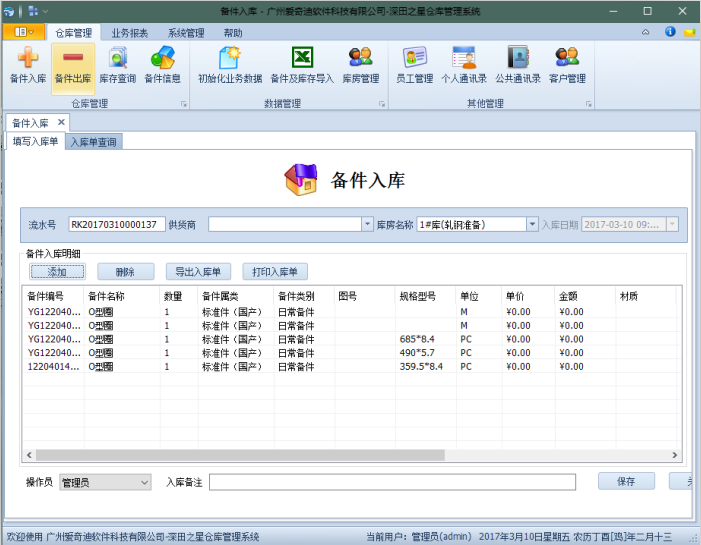Screen dimensions: 701x545
Task: Click the 导出入库单 button
Action: click(x=198, y=271)
